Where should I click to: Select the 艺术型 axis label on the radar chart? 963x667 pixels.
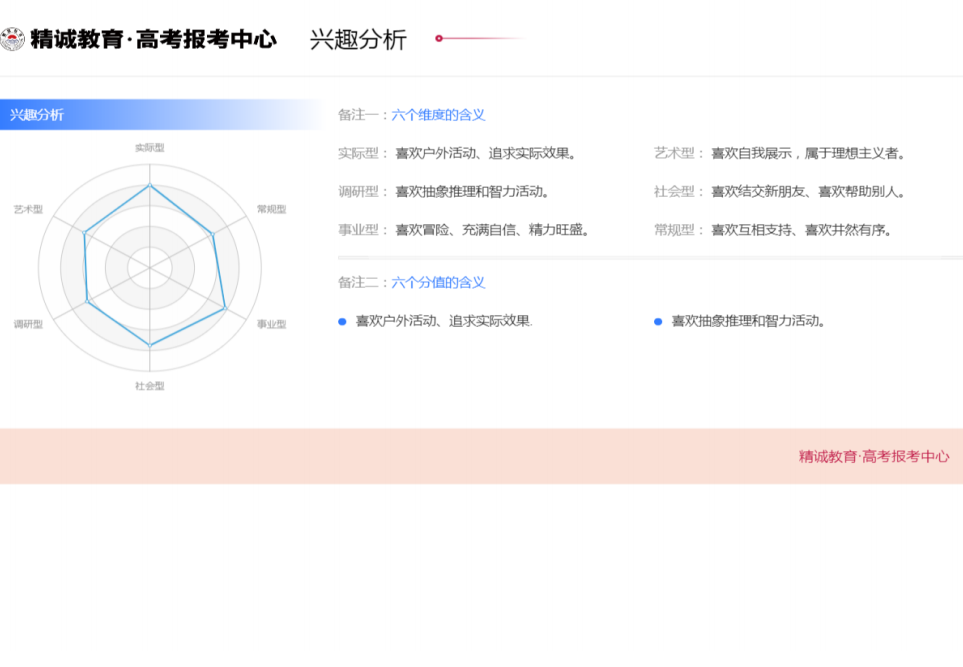(28, 209)
